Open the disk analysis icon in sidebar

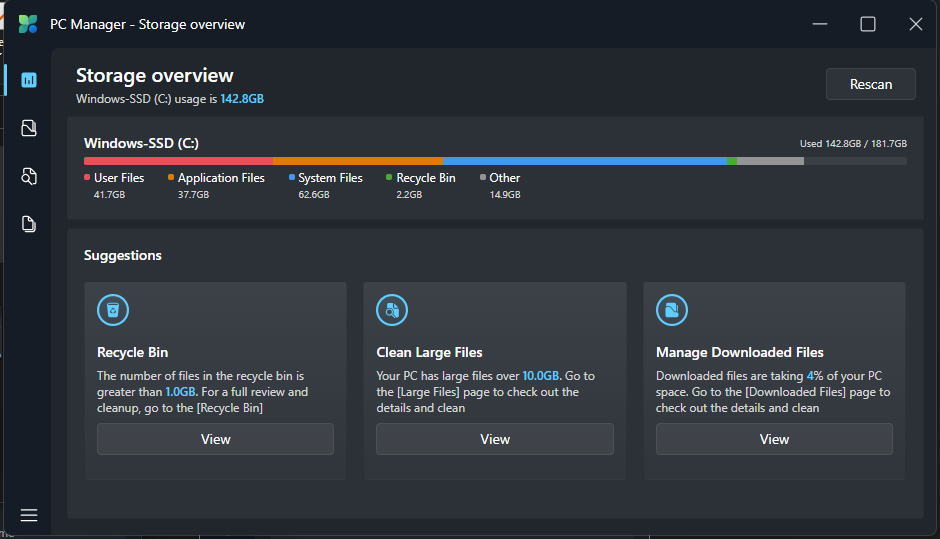pyautogui.click(x=29, y=128)
